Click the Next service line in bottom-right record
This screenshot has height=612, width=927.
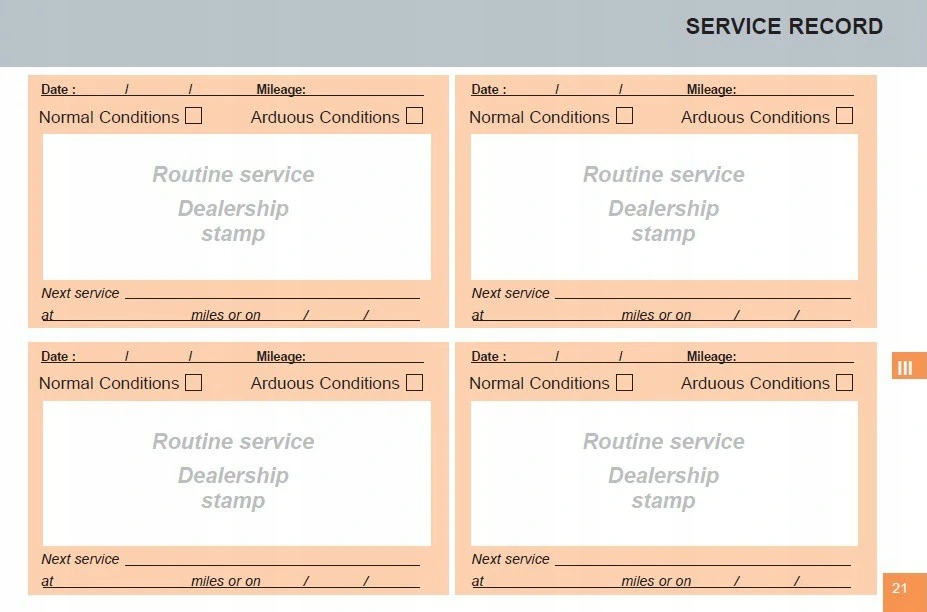pyautogui.click(x=703, y=559)
